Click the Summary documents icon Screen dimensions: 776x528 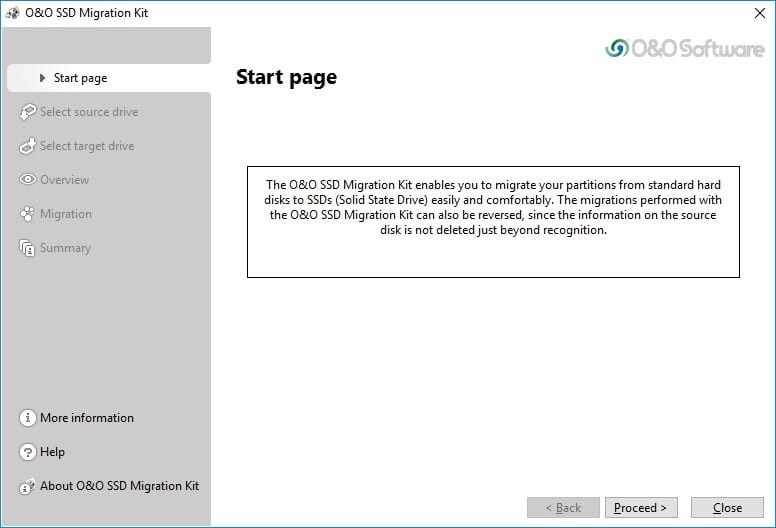pyautogui.click(x=28, y=248)
